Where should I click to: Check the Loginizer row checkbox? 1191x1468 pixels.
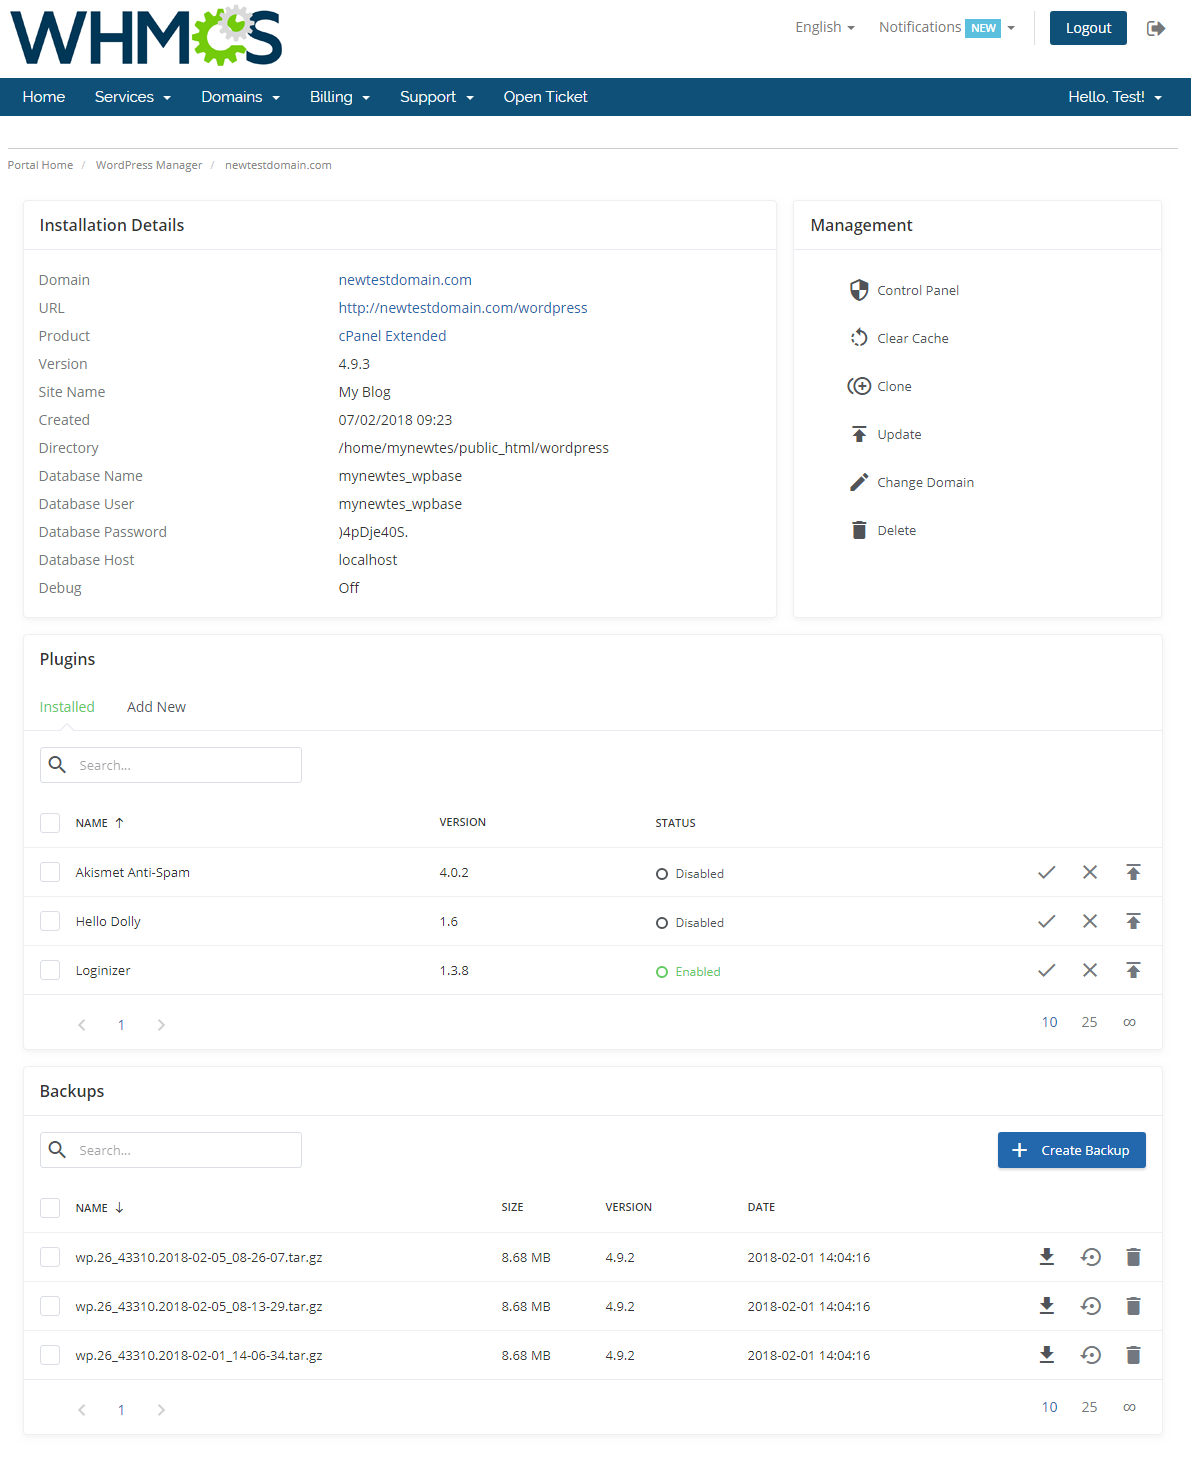(x=50, y=970)
